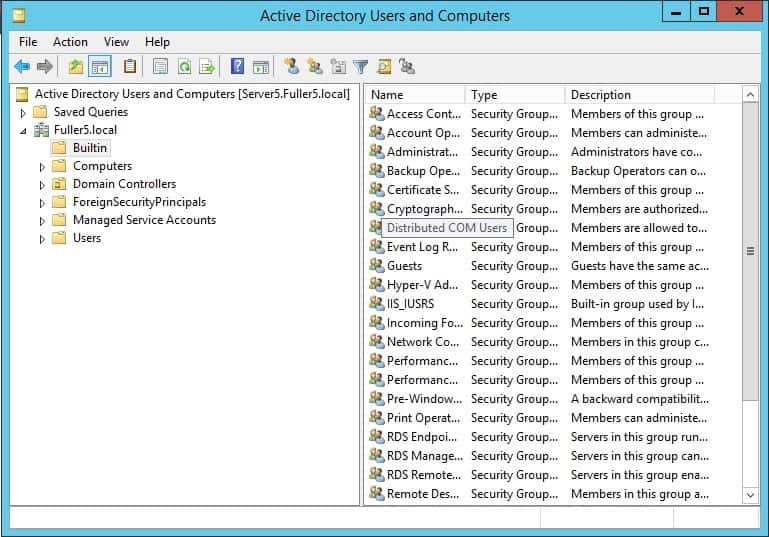Expand the Saved Queries node
Viewport: 769px width, 537px height.
pos(23,113)
